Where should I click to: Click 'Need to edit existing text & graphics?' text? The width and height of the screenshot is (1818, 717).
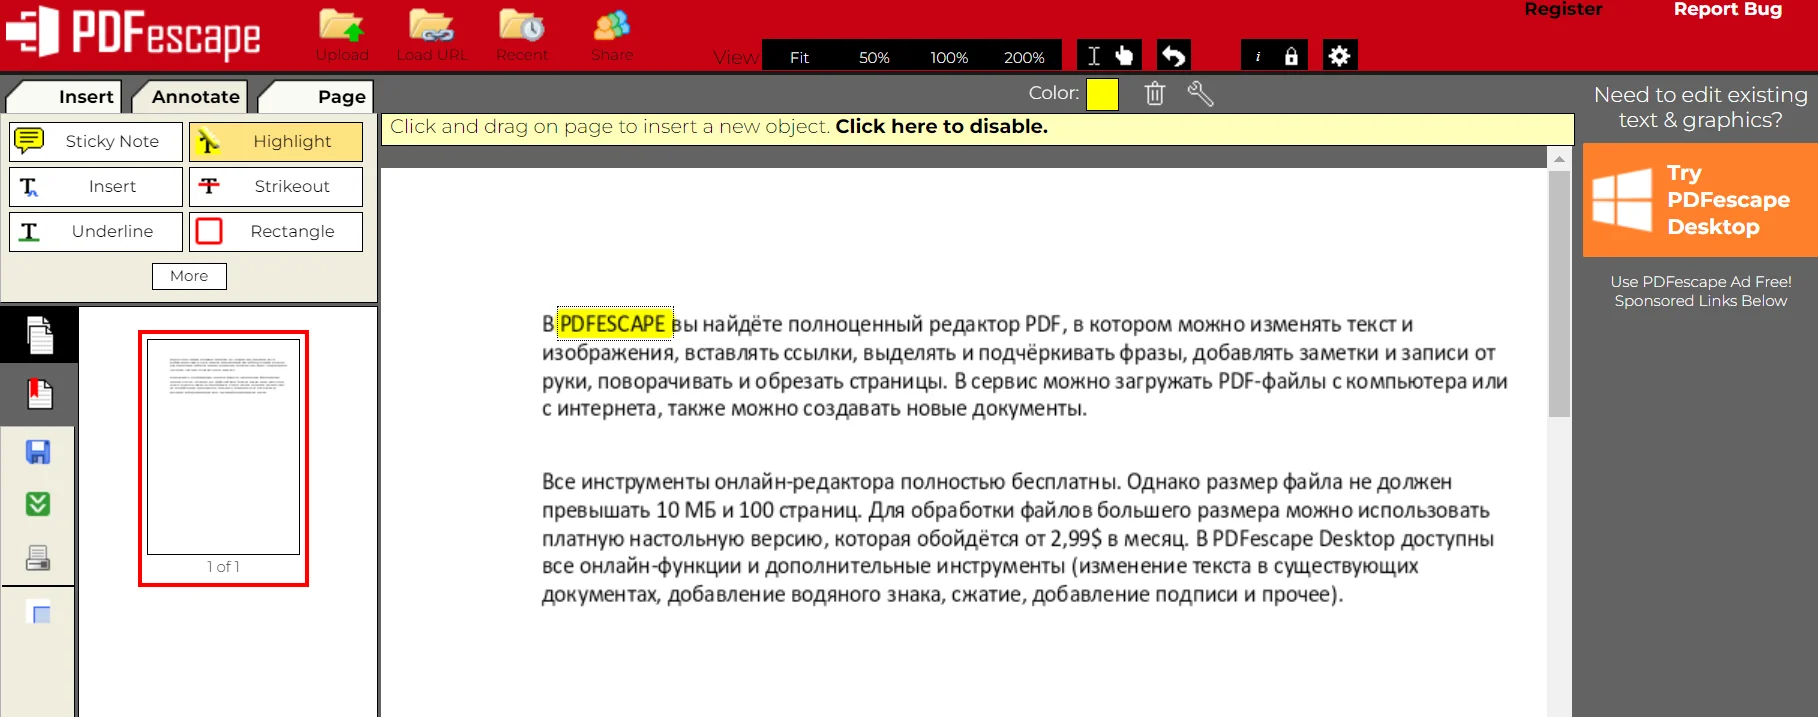(1700, 107)
